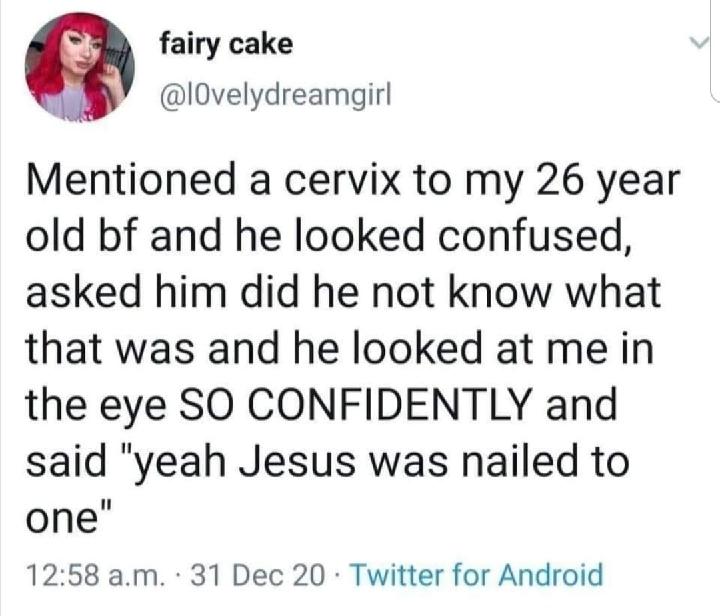Click the line that was and he looked
Image resolution: width=720 pixels, height=616 pixels.
[340, 348]
